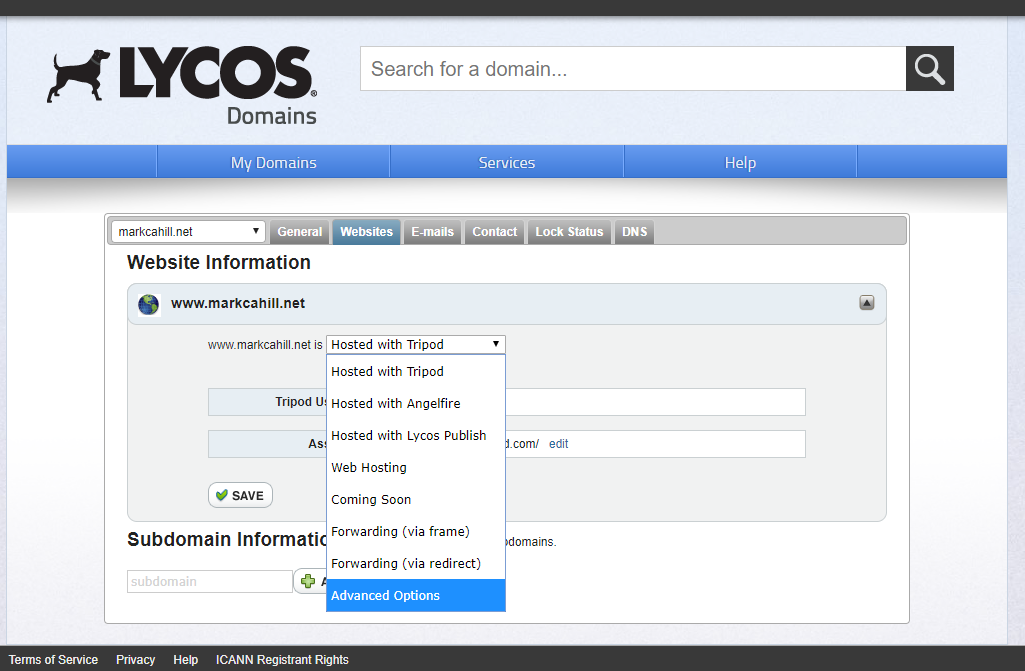Open the domain selector showing markcahill.net
The height and width of the screenshot is (671, 1025).
tap(187, 231)
